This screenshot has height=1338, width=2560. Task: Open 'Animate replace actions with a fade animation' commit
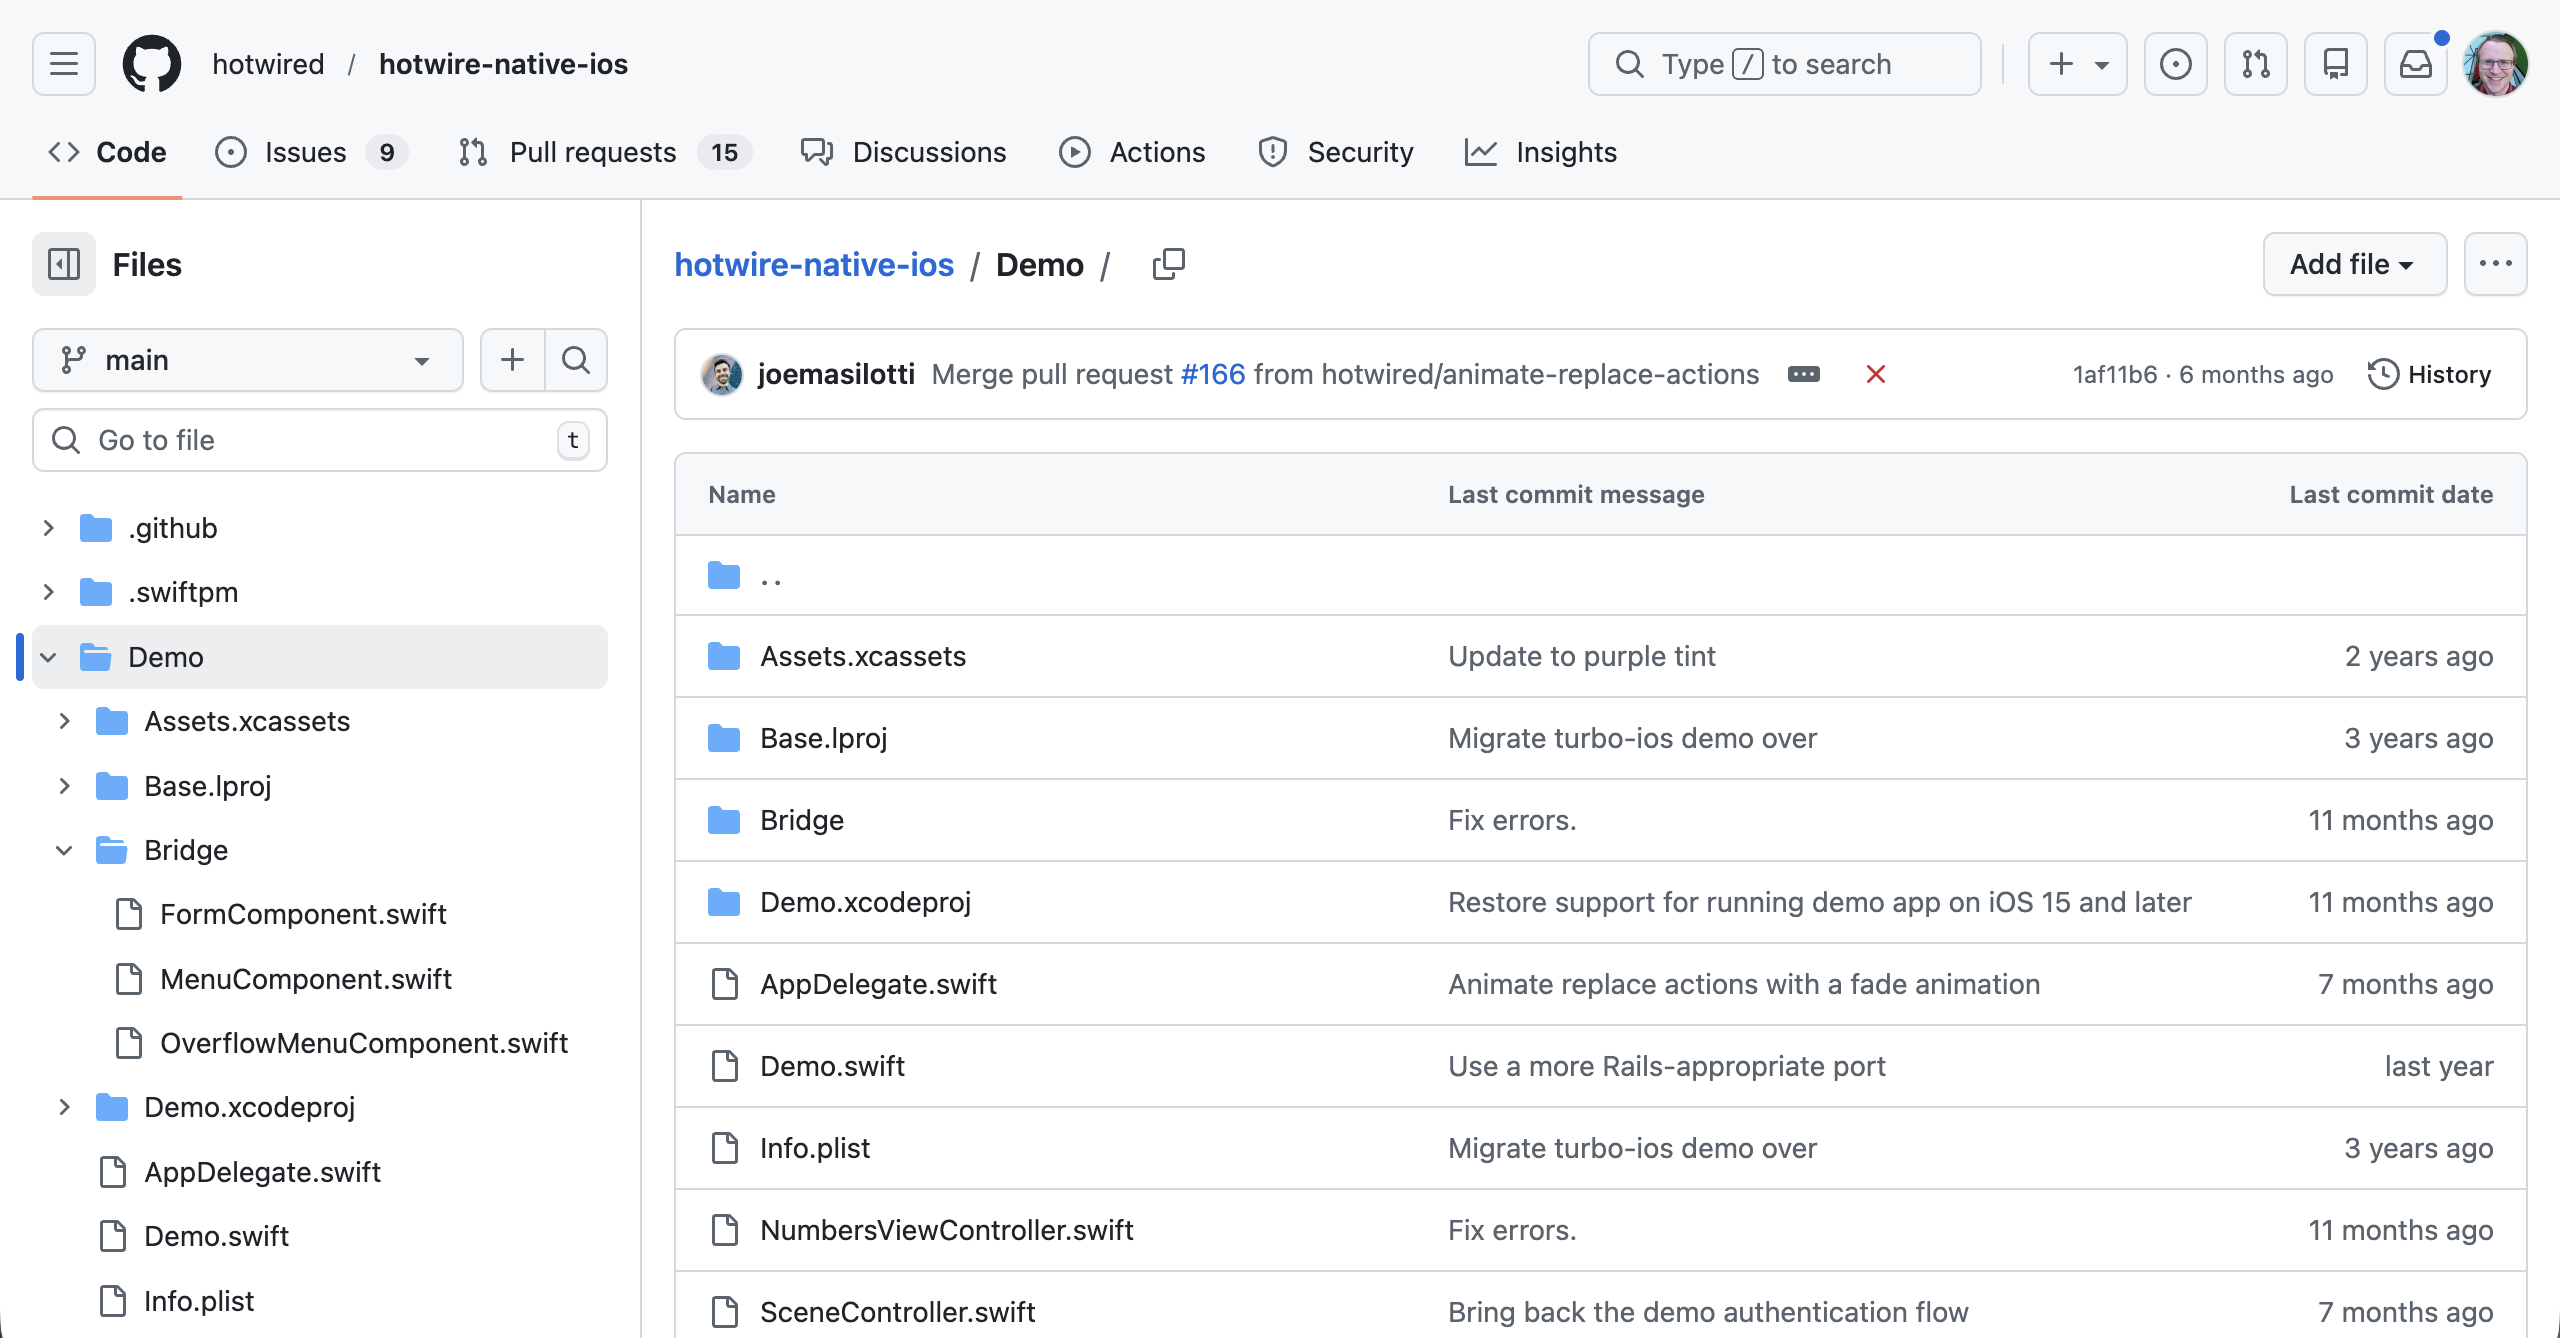[1744, 984]
